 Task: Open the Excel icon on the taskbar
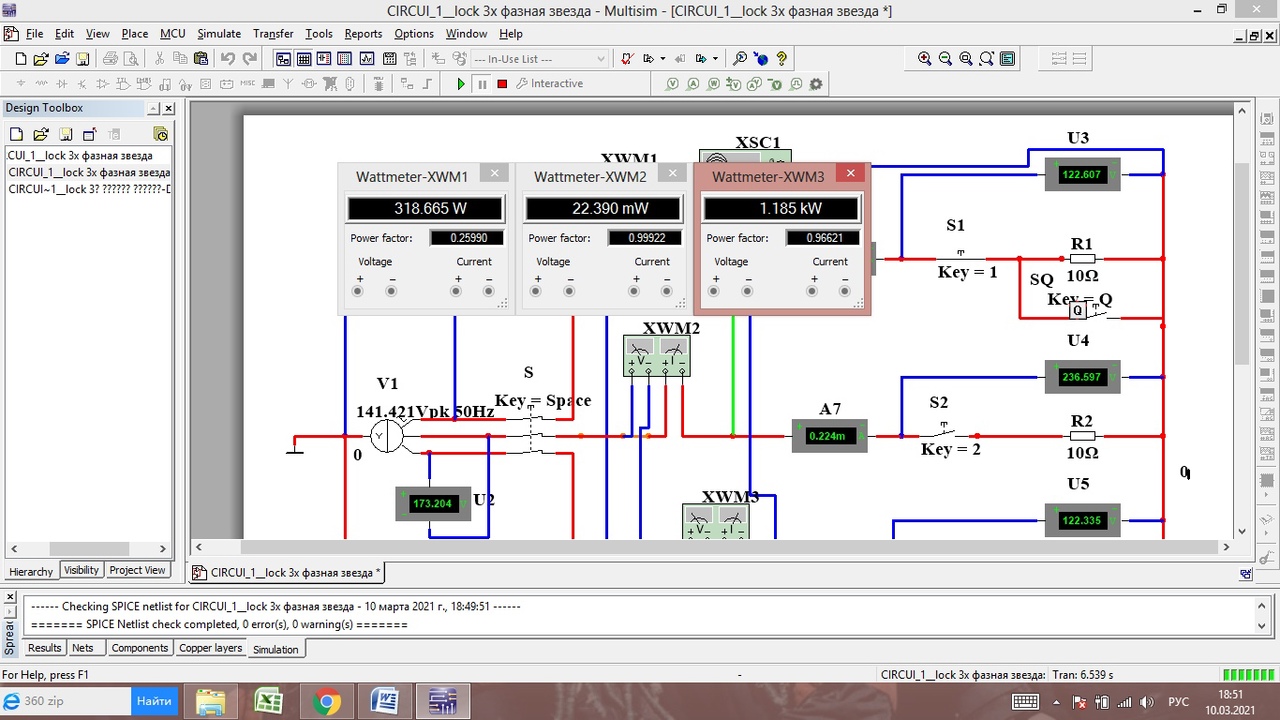pyautogui.click(x=269, y=701)
